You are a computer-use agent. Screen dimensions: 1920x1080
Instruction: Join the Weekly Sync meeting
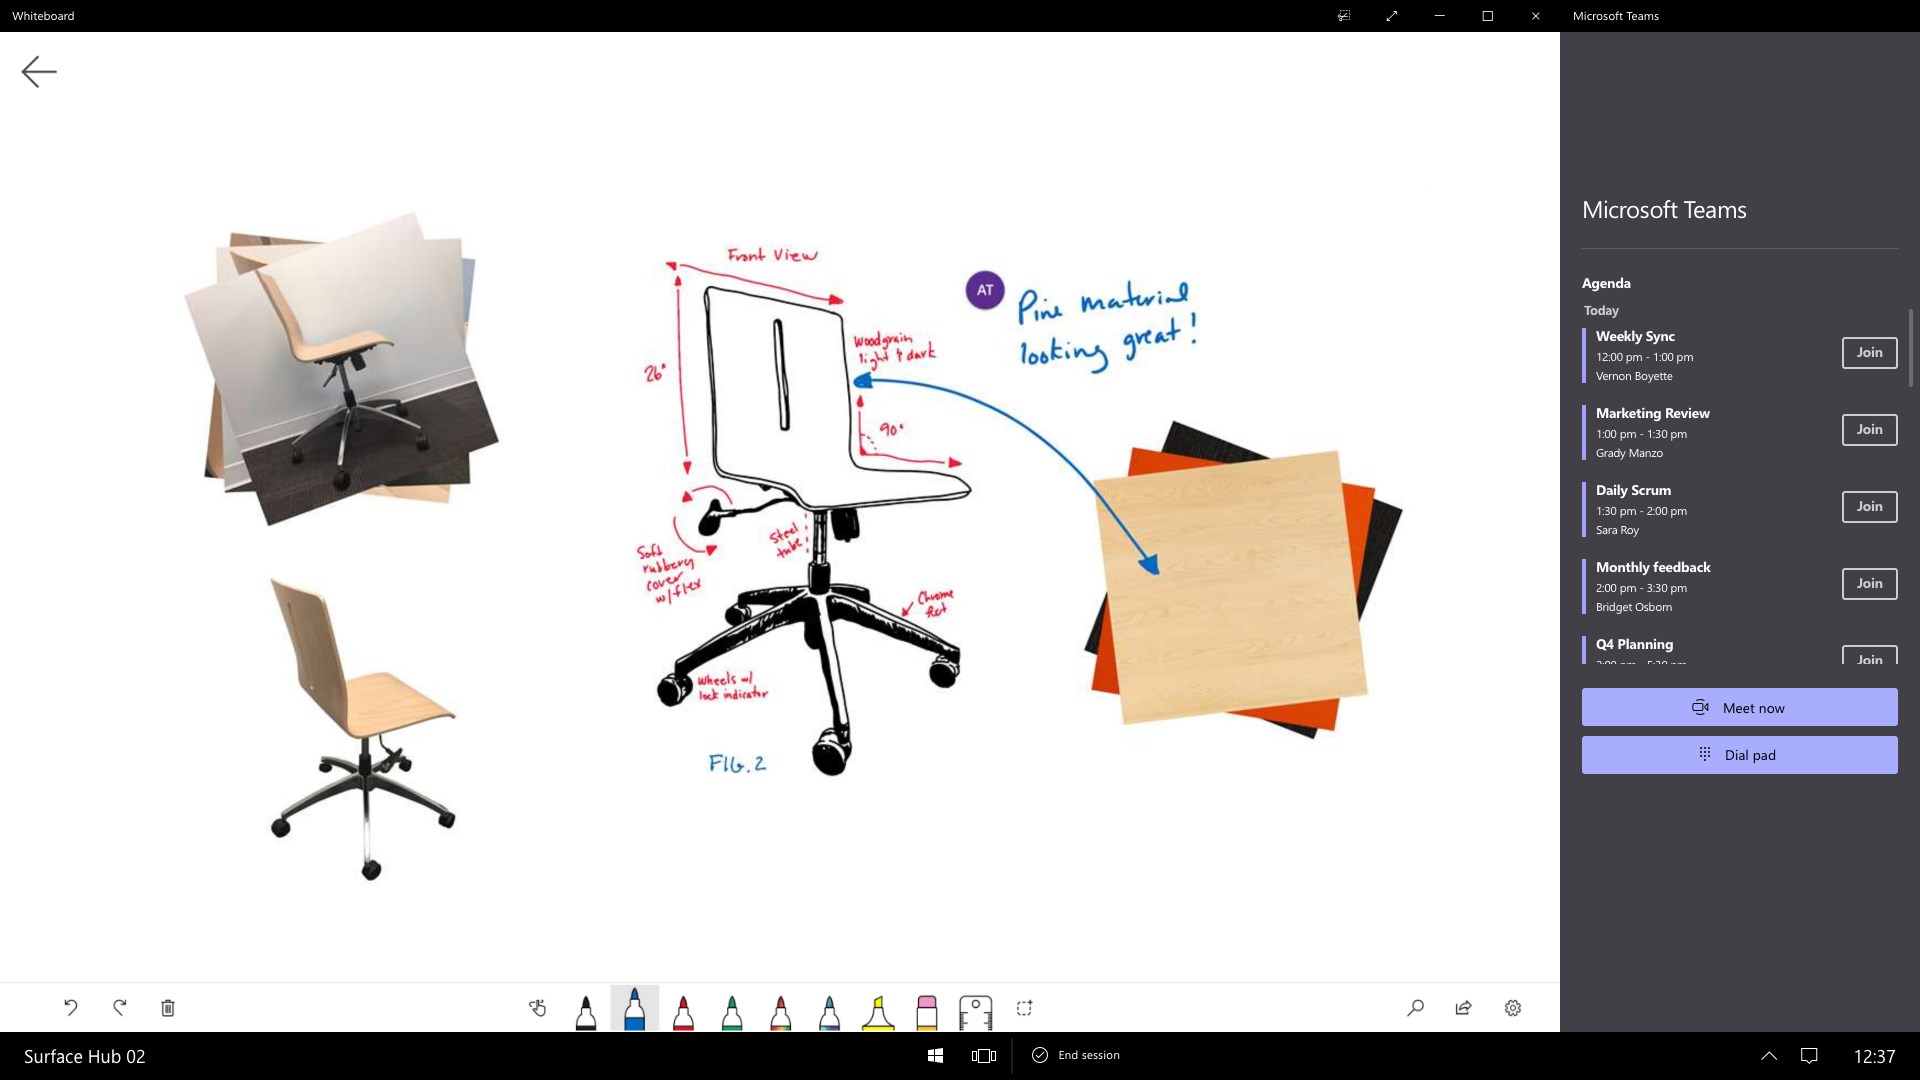click(1868, 353)
